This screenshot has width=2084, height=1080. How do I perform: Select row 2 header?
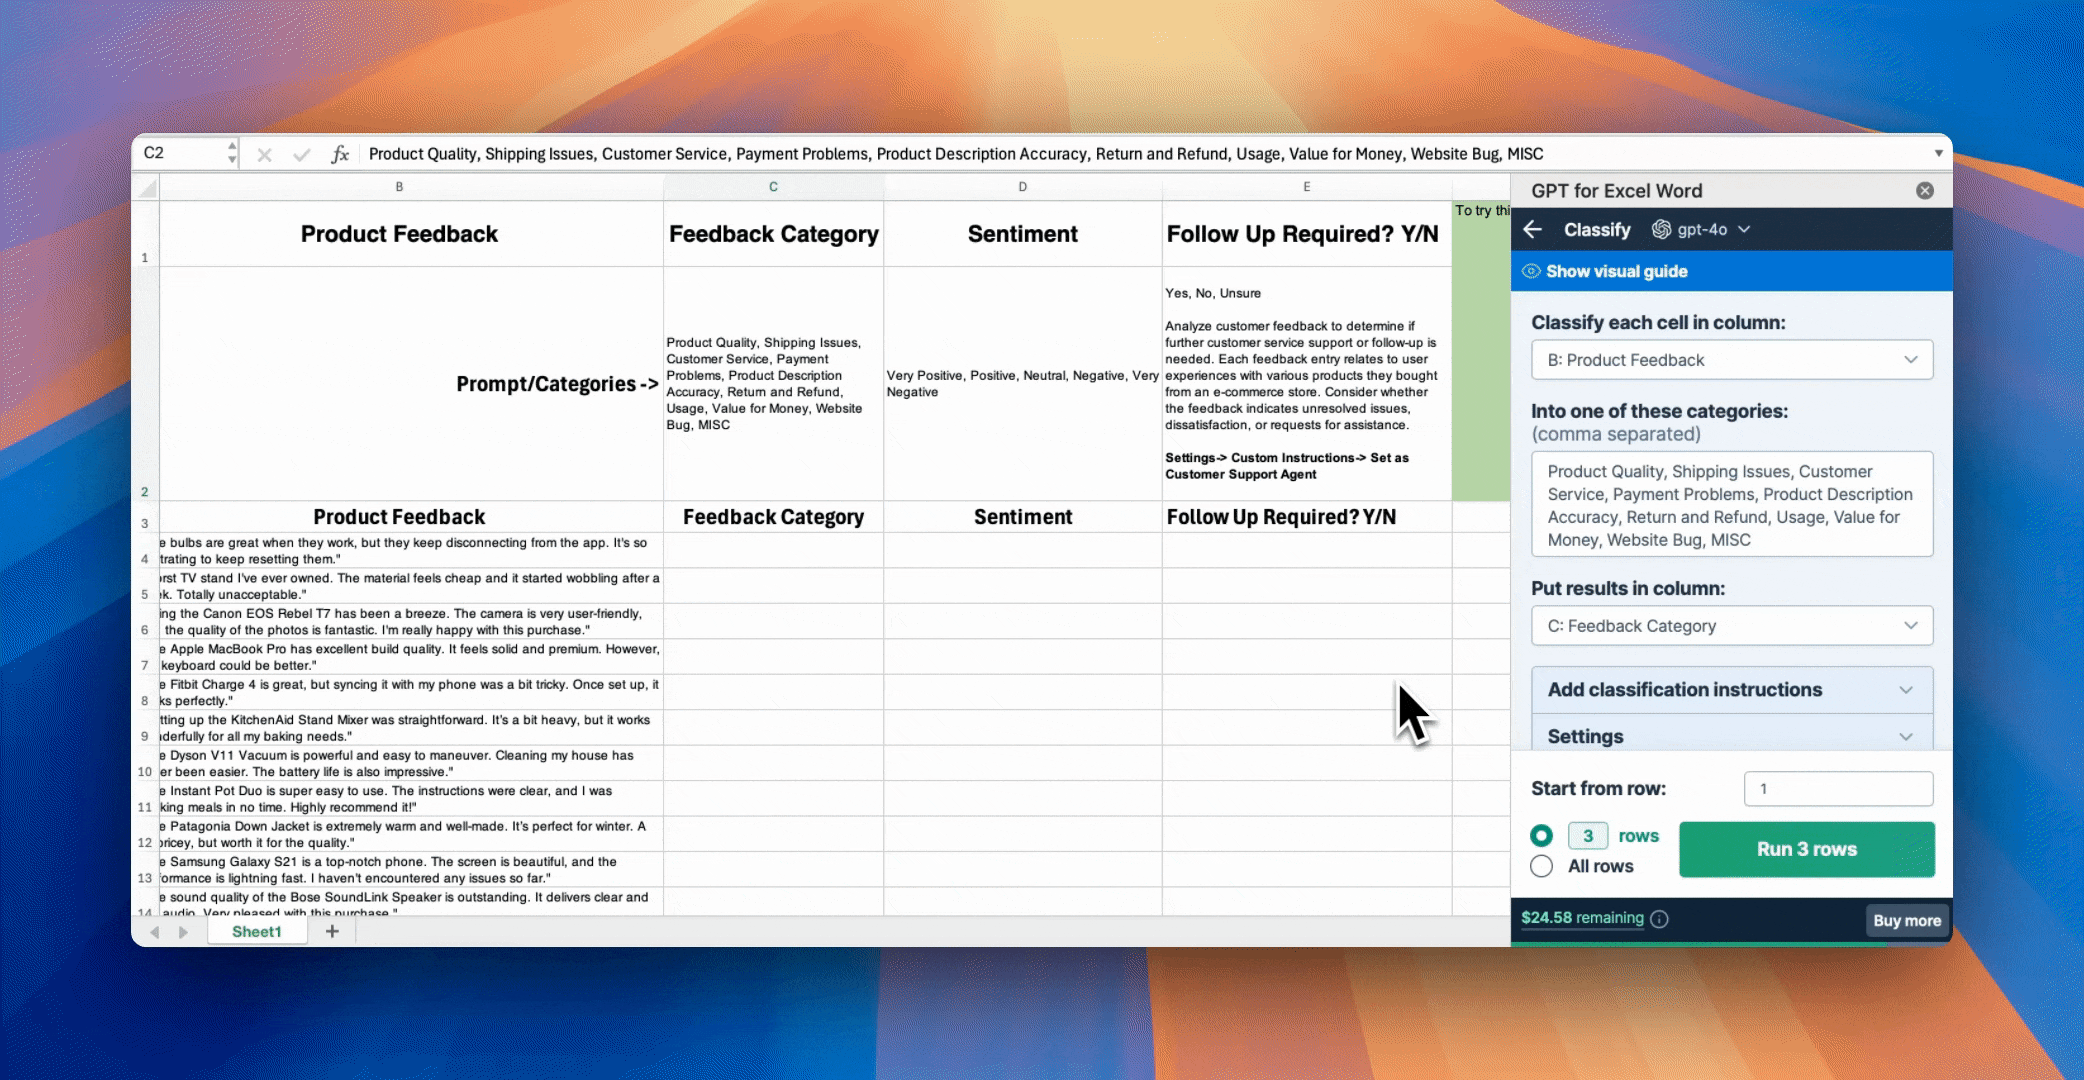coord(145,384)
